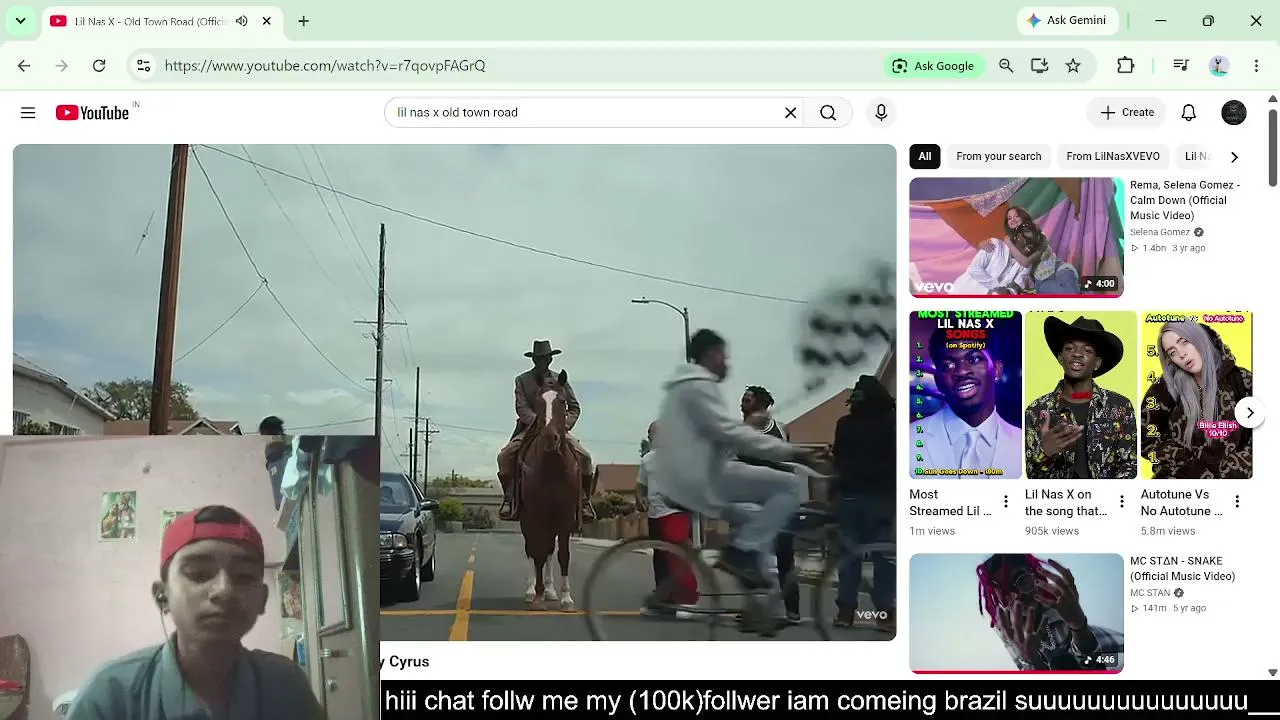1280x720 pixels.
Task: Clear the YouTube search box text
Action: click(790, 113)
